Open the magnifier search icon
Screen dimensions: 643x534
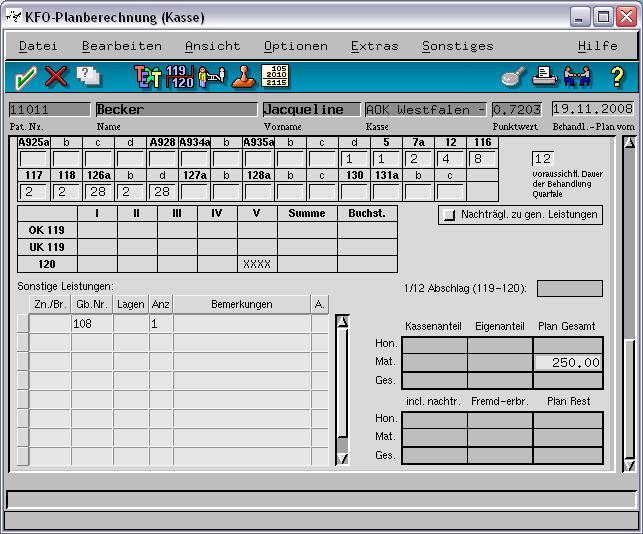pyautogui.click(x=513, y=77)
